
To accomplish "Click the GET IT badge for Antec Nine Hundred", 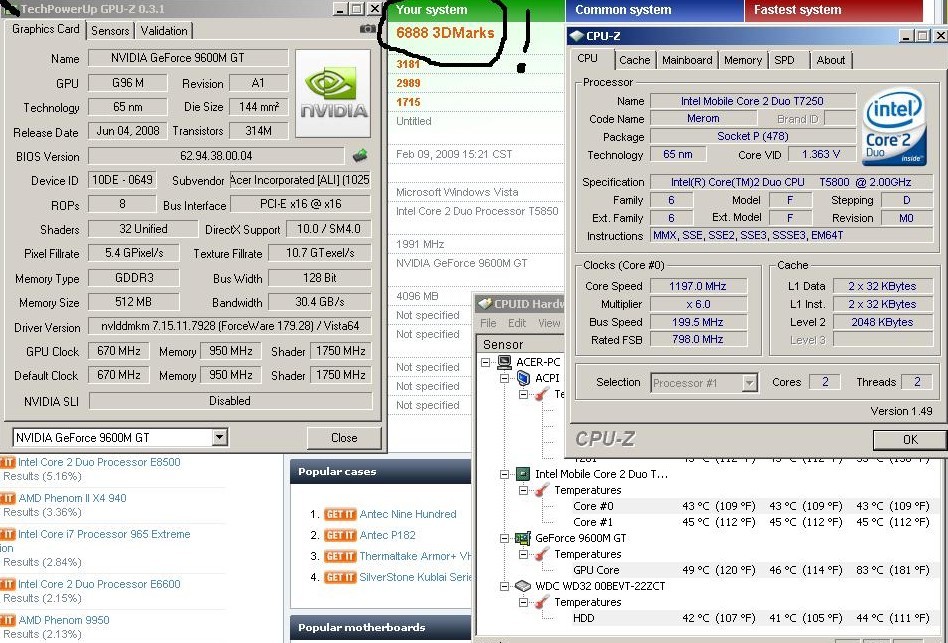I will click(x=340, y=514).
